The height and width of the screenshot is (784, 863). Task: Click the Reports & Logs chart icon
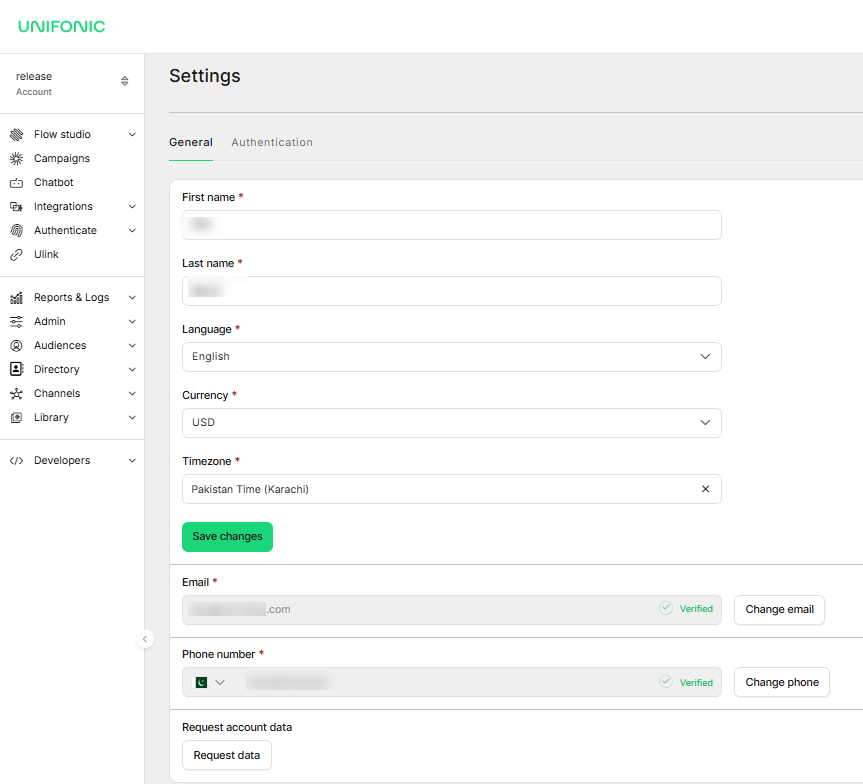pyautogui.click(x=17, y=298)
